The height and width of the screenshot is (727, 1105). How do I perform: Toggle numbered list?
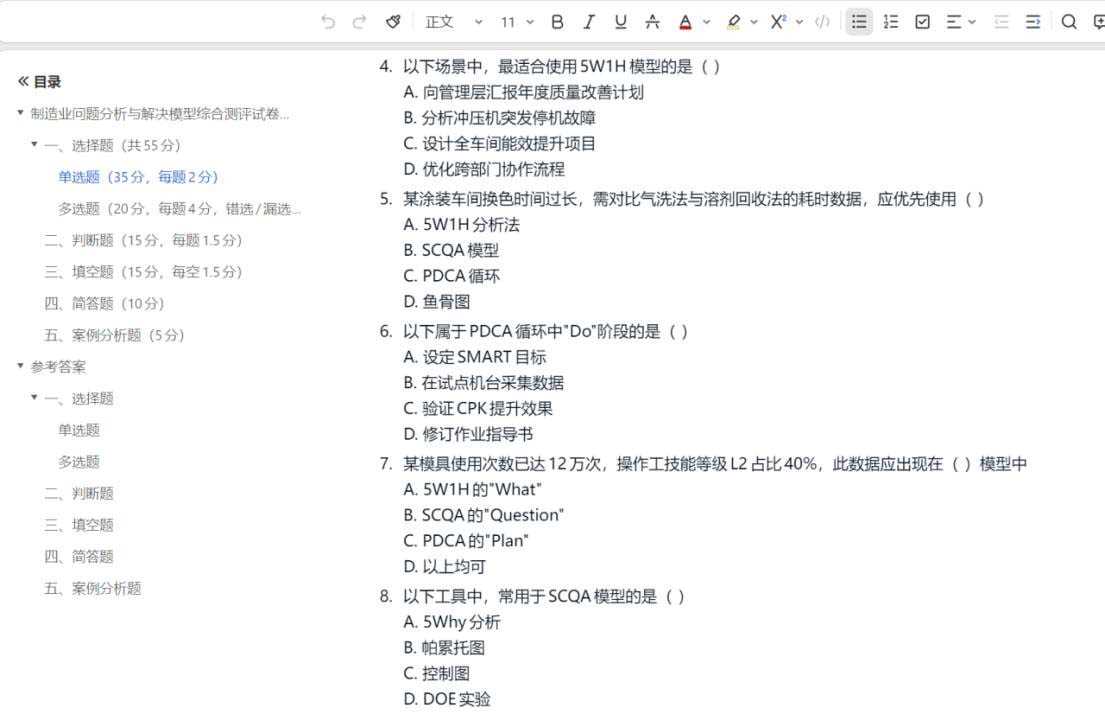pyautogui.click(x=891, y=22)
